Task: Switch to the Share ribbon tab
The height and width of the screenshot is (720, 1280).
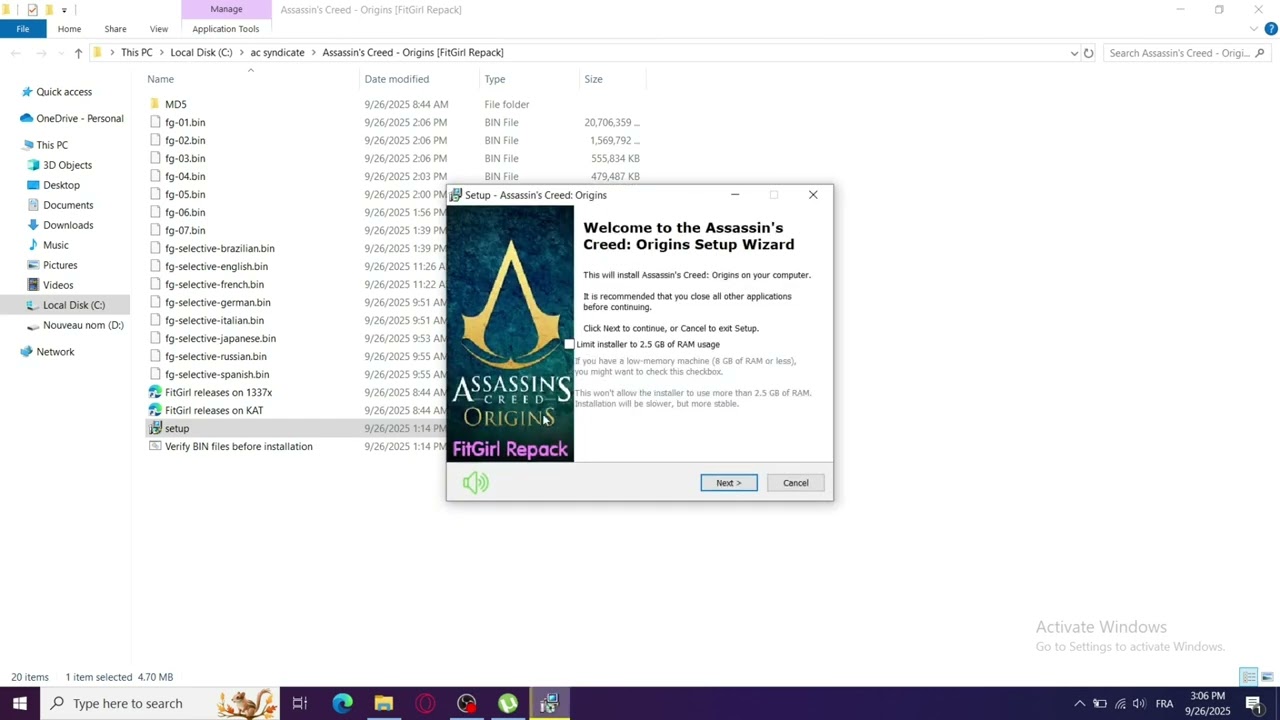Action: (115, 29)
